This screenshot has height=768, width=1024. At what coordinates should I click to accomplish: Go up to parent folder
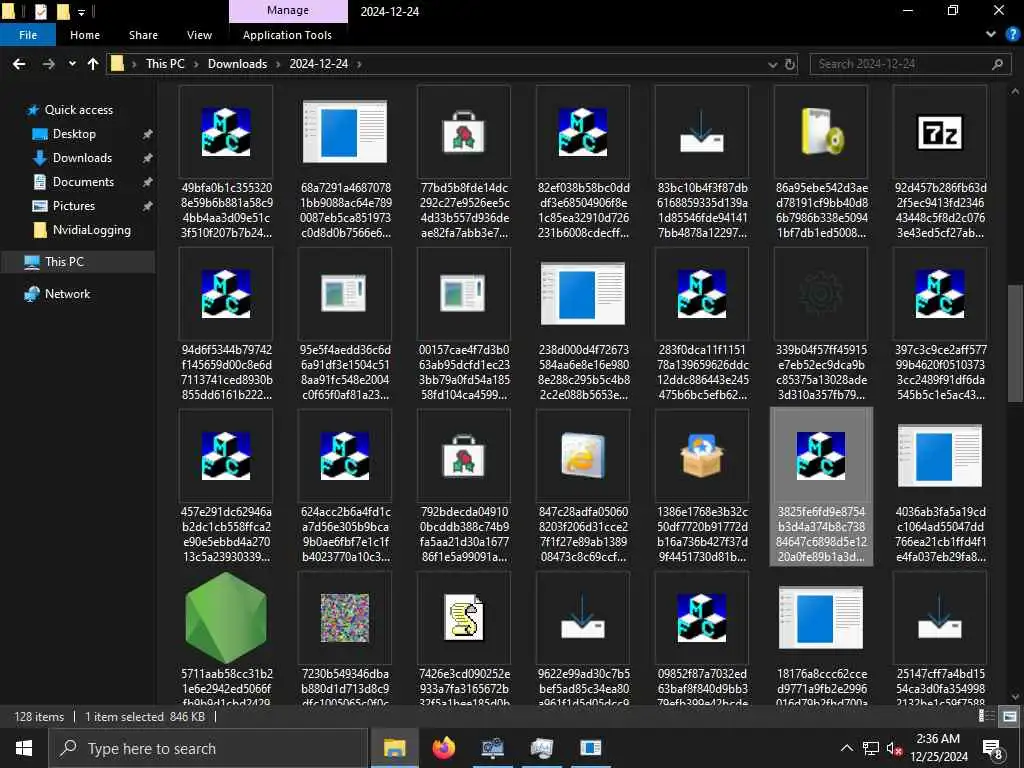93,64
